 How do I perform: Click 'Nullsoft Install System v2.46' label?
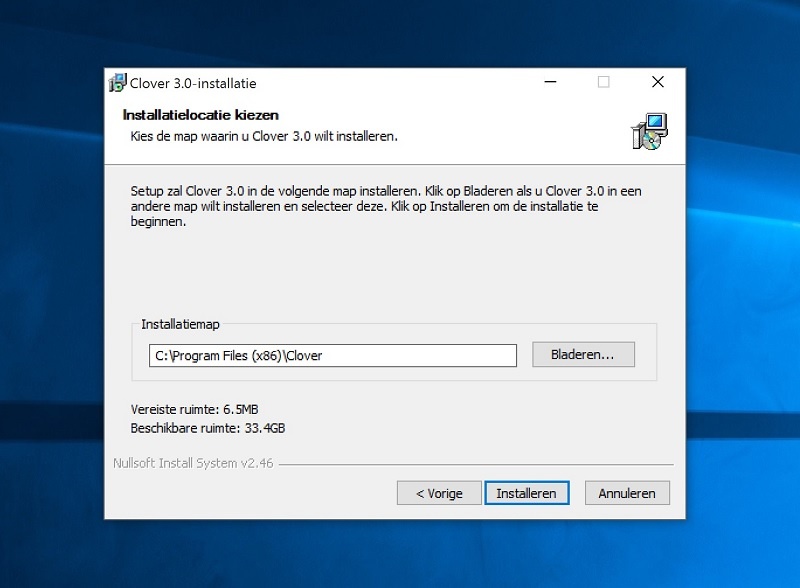point(193,463)
